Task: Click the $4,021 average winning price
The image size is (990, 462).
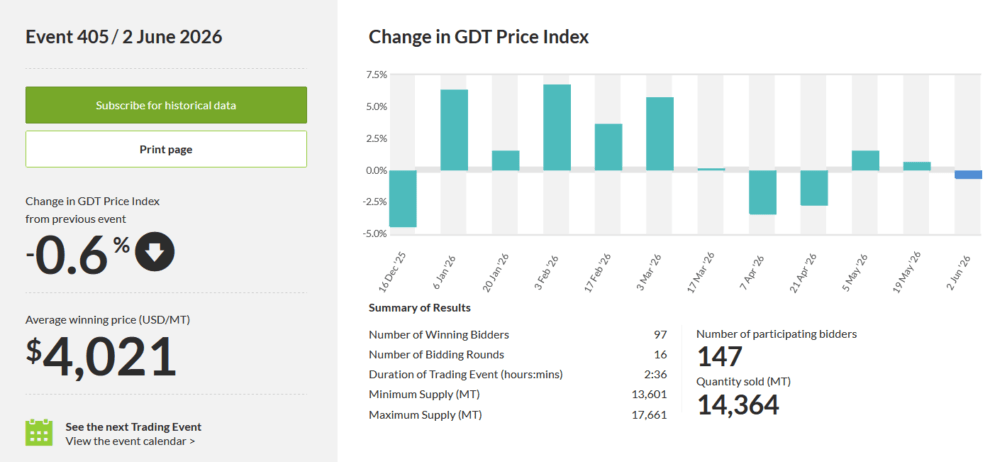Action: tap(101, 357)
